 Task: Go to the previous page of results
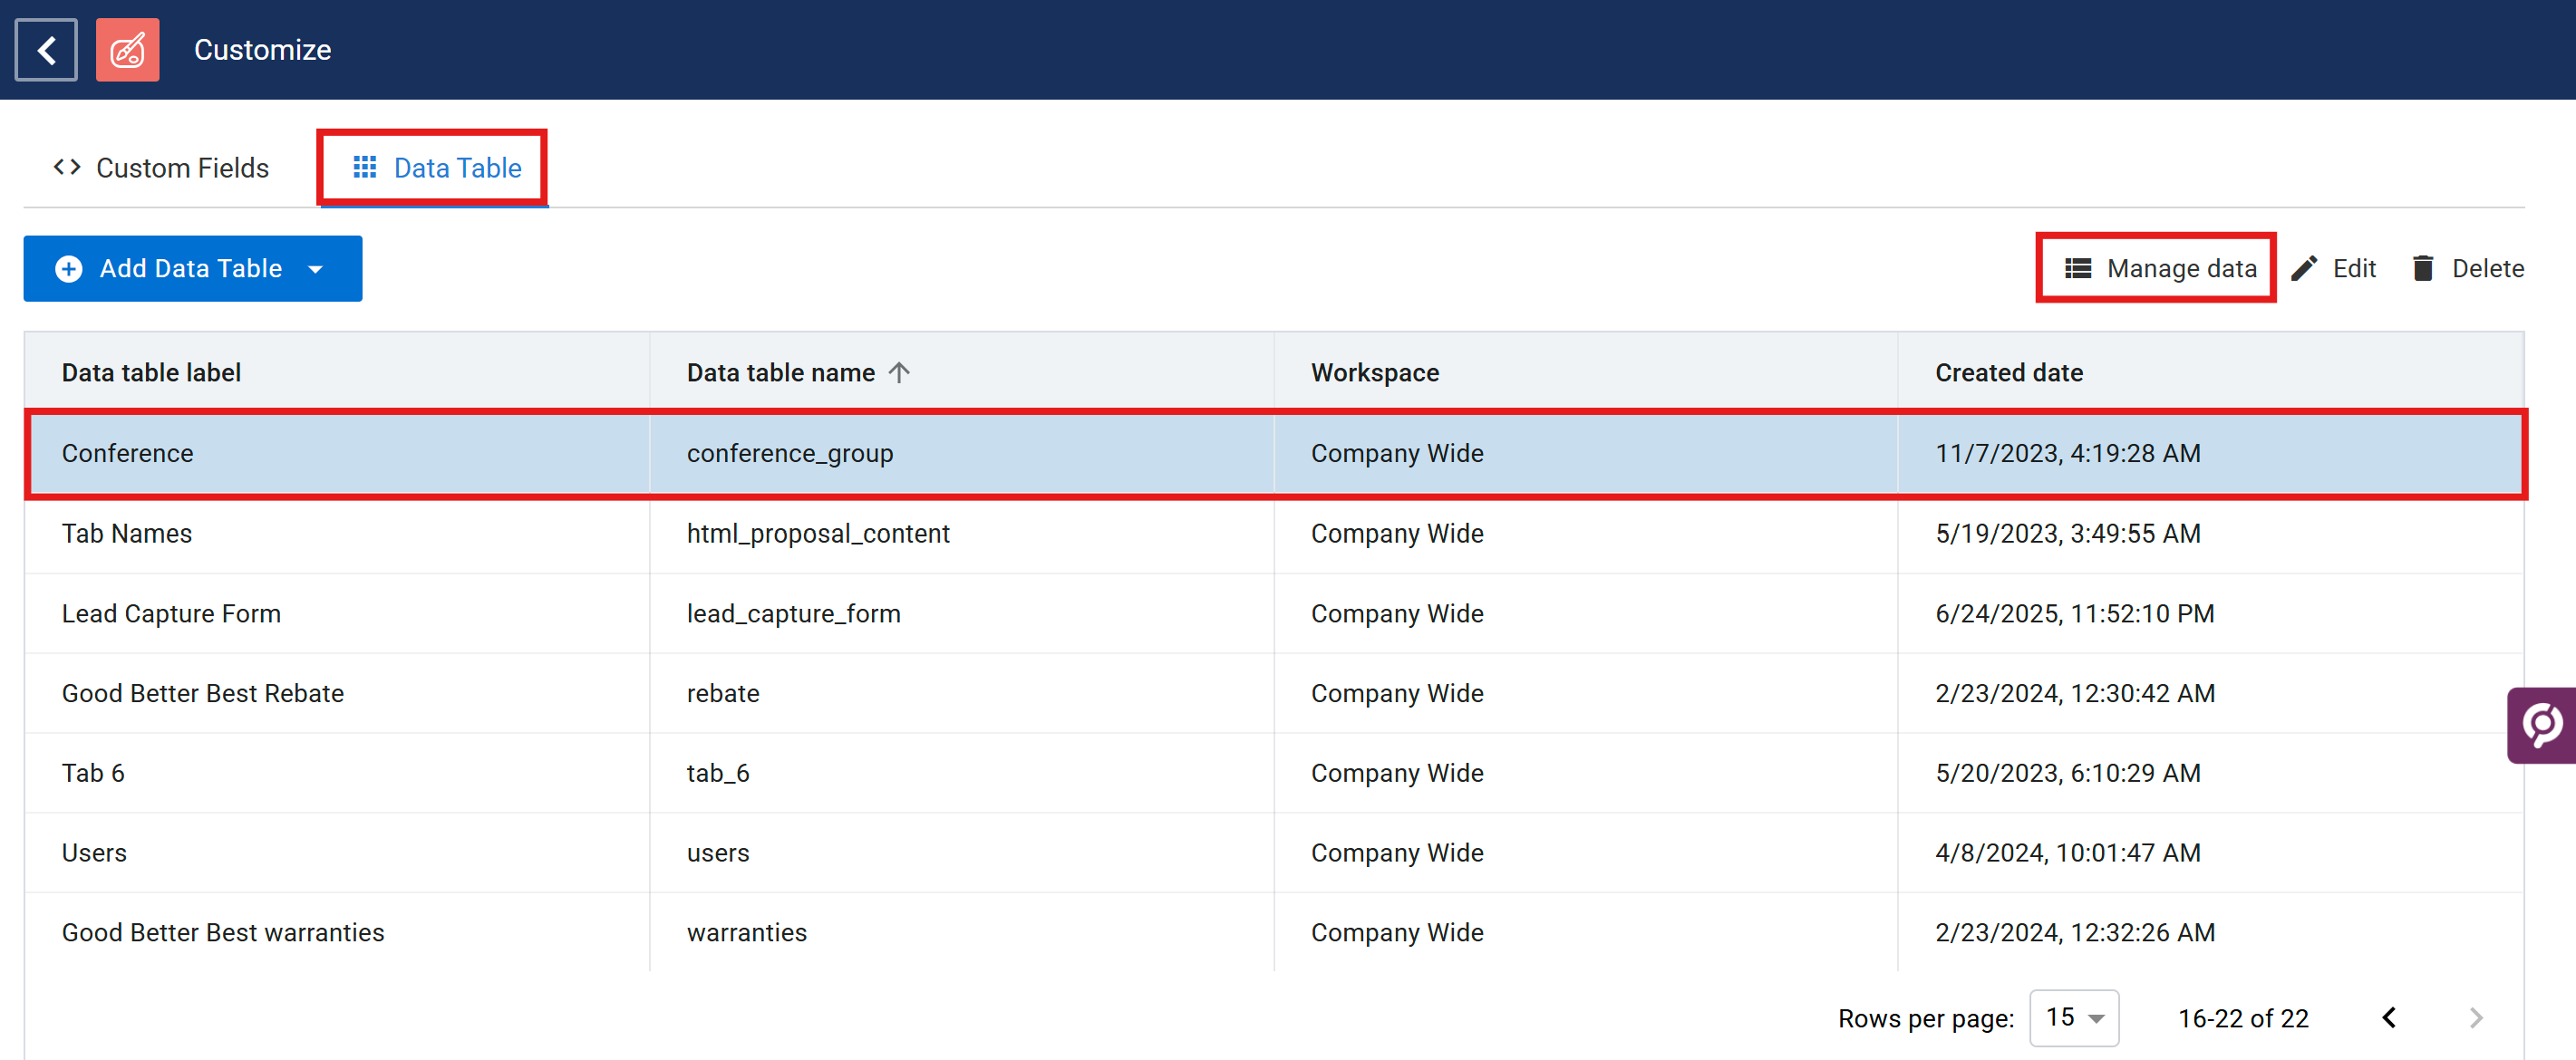tap(2389, 1017)
